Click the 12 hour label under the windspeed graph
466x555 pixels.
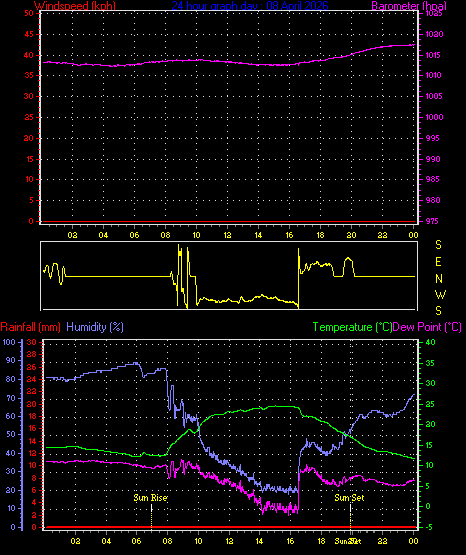227,235
